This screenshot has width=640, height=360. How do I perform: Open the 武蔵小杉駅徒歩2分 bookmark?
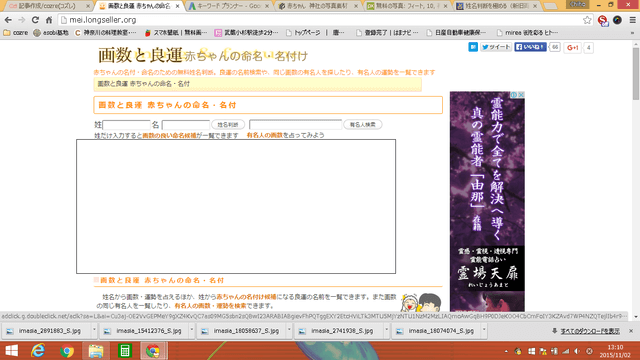coord(247,33)
